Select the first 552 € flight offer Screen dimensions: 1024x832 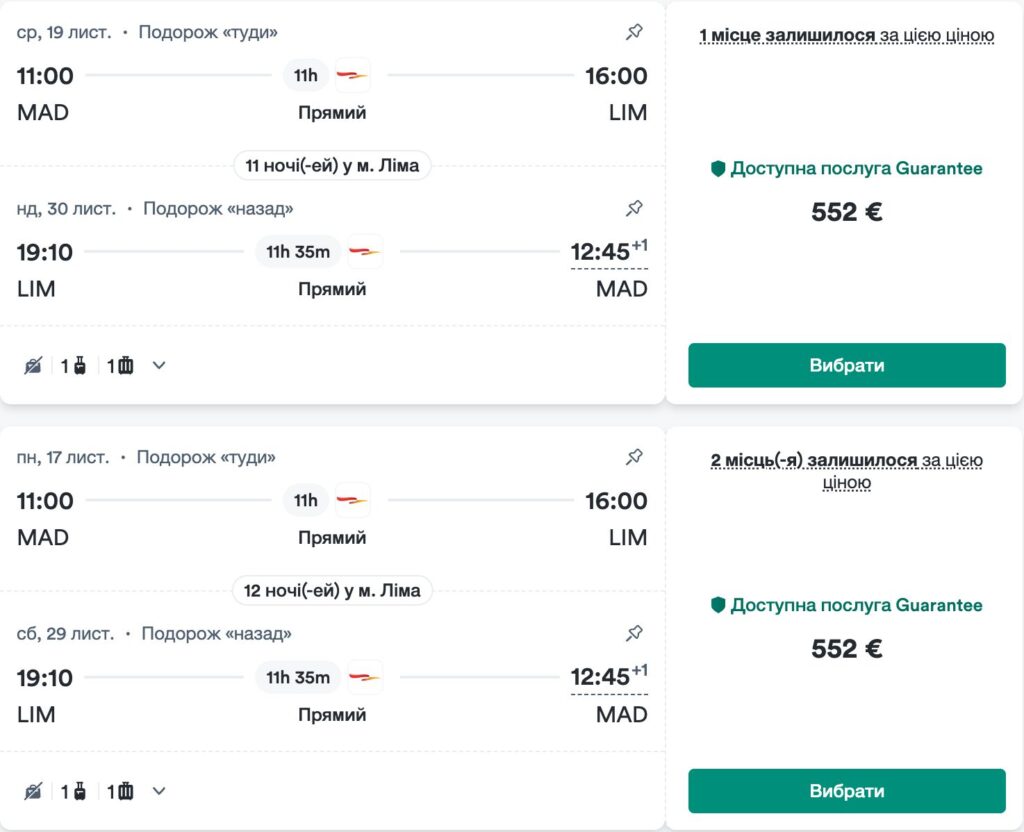(x=846, y=365)
